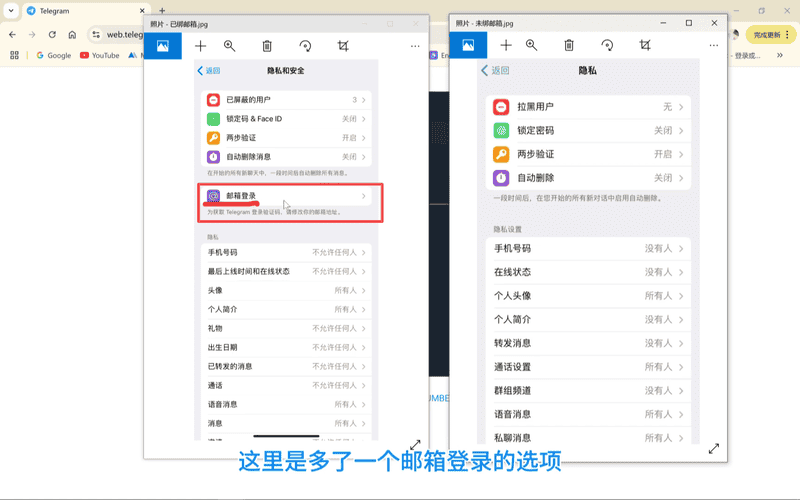The image size is (800, 500).
Task: Open the site information icon in address bar
Action: pyautogui.click(x=96, y=35)
